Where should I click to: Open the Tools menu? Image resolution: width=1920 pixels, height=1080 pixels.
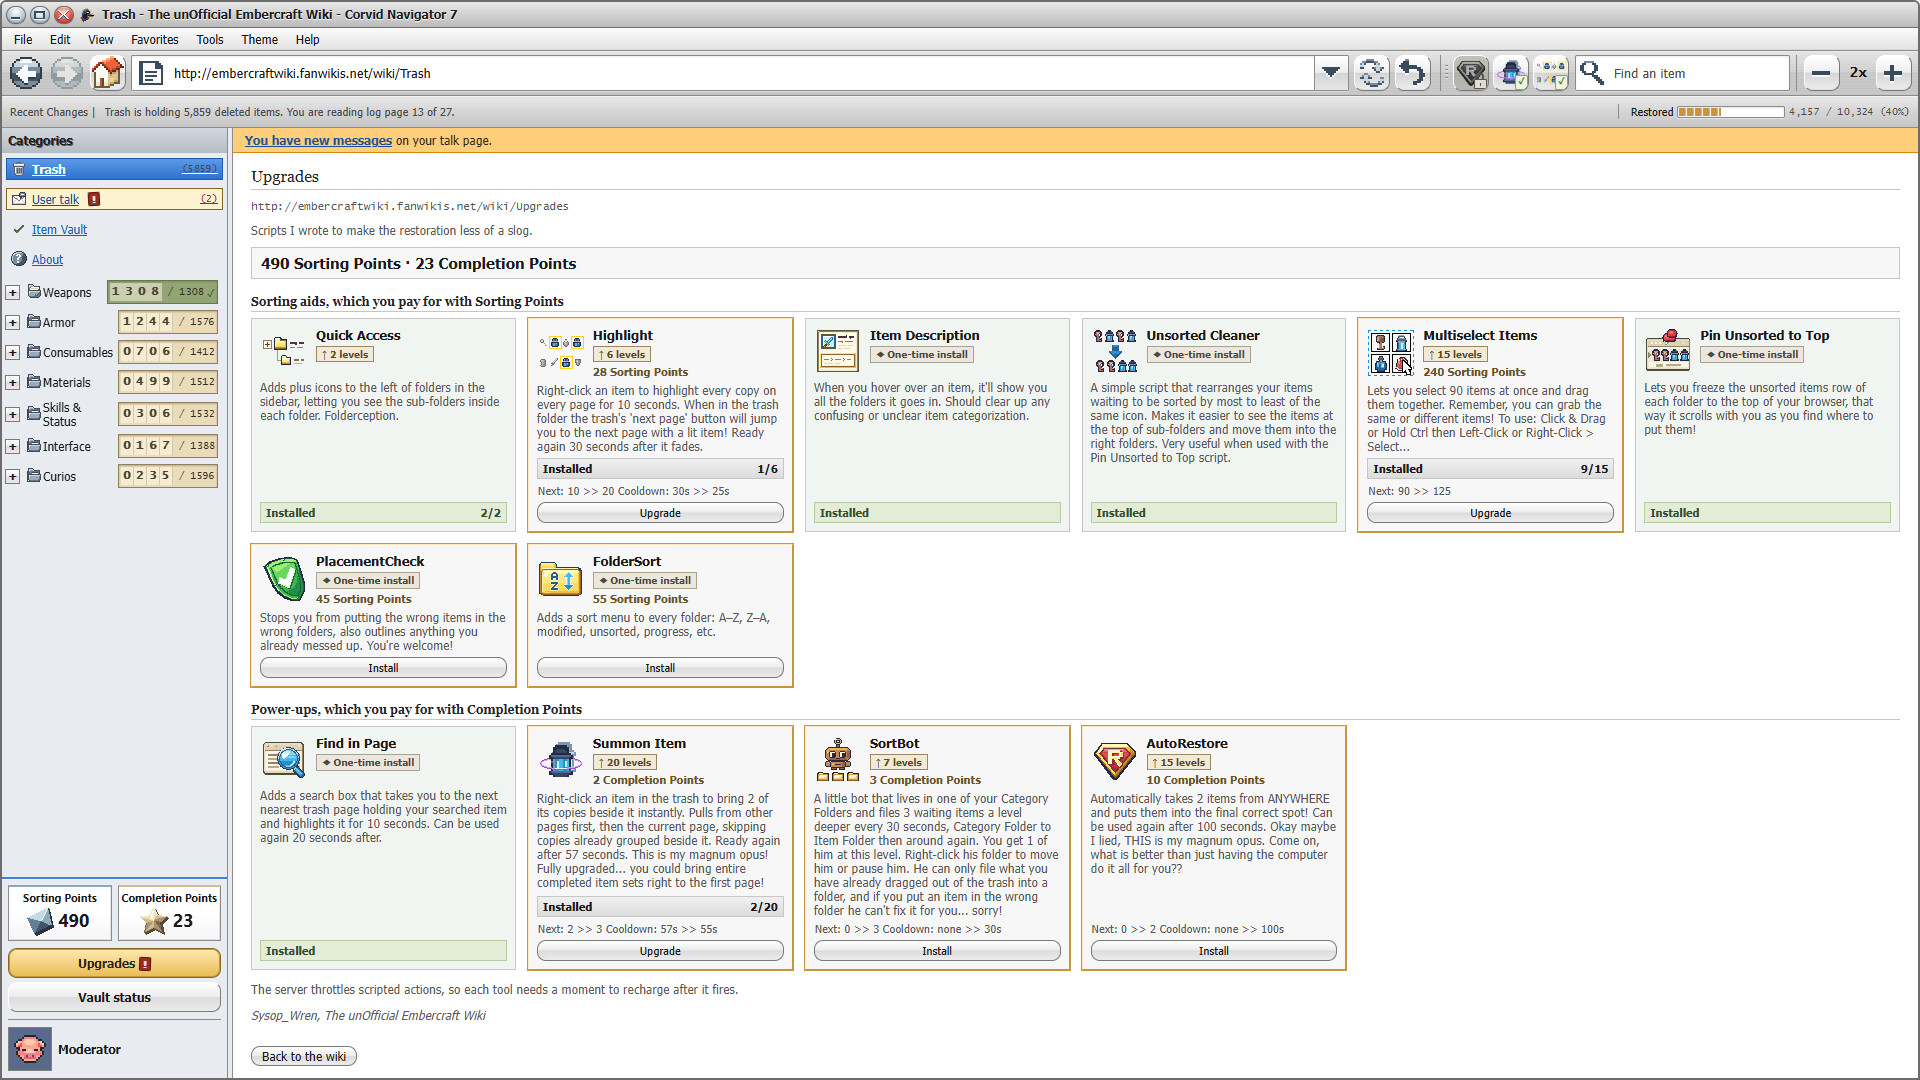[x=210, y=40]
